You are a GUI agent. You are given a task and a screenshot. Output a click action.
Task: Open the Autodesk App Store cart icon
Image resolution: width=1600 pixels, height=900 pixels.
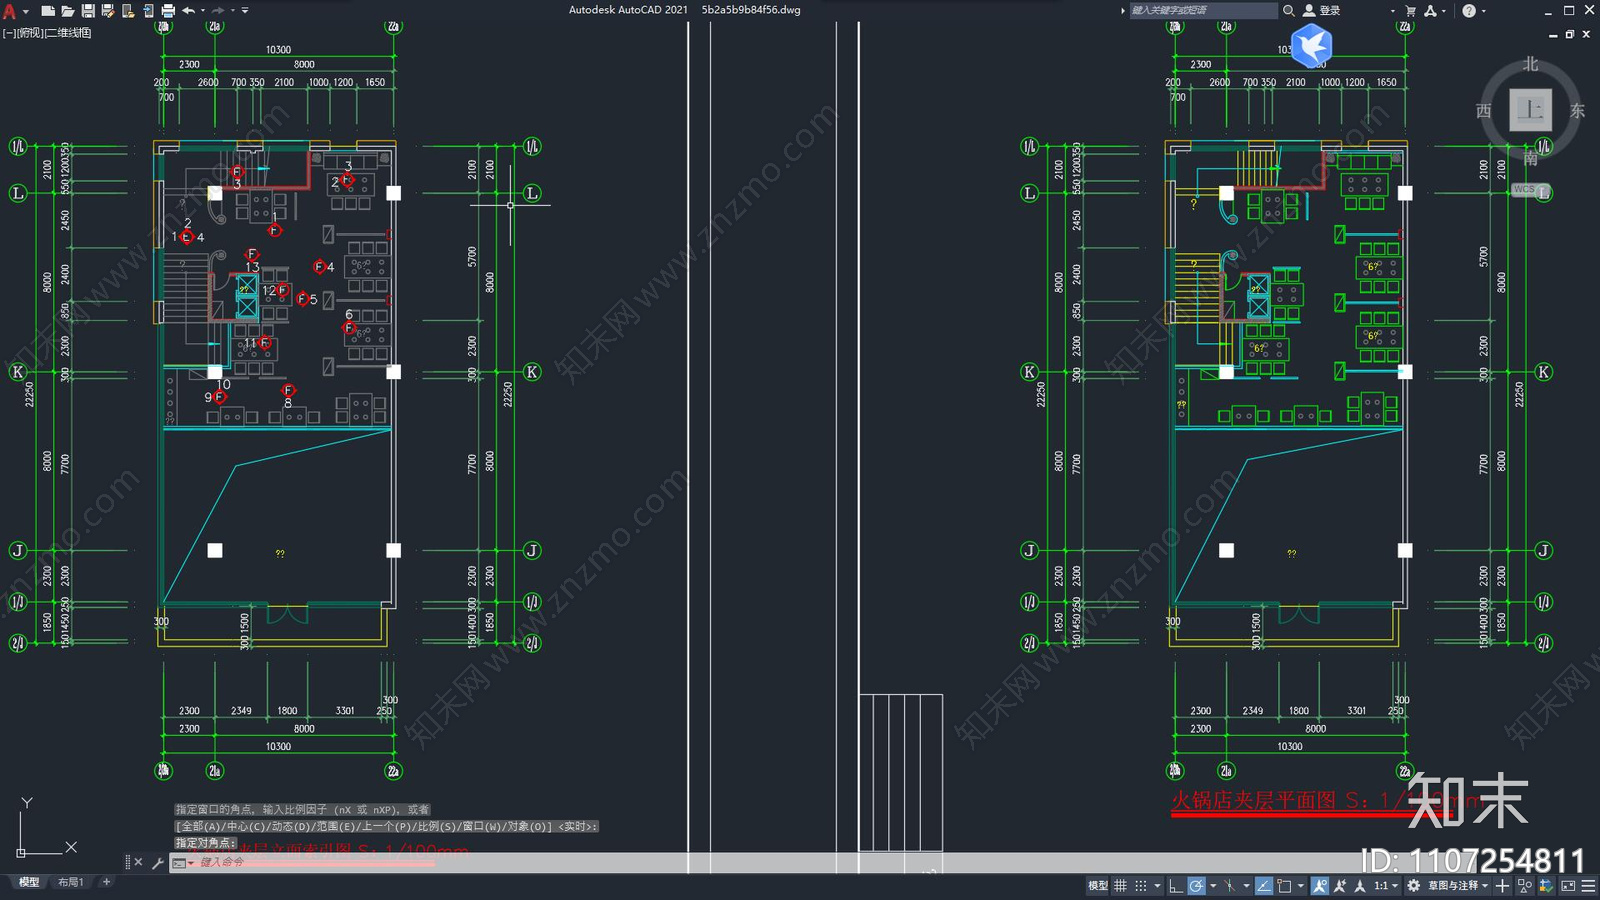pyautogui.click(x=1411, y=11)
